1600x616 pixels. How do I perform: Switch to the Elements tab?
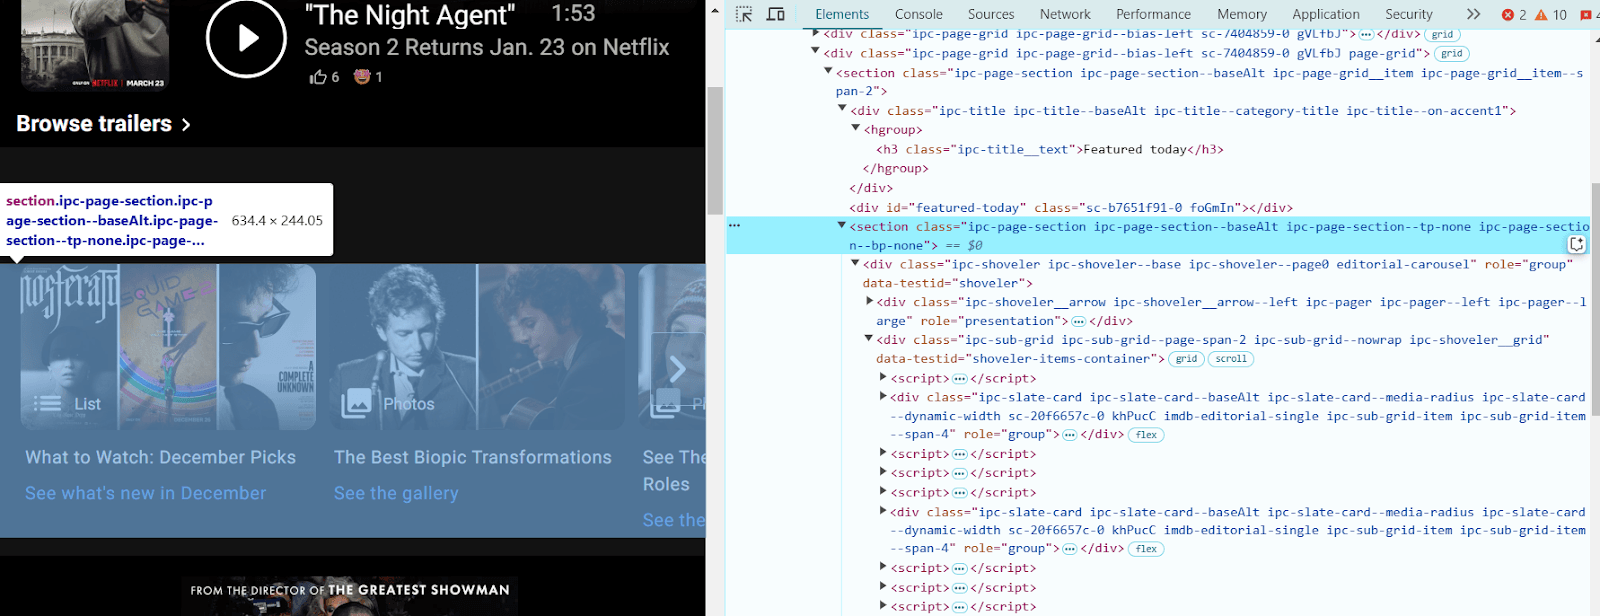pyautogui.click(x=842, y=14)
